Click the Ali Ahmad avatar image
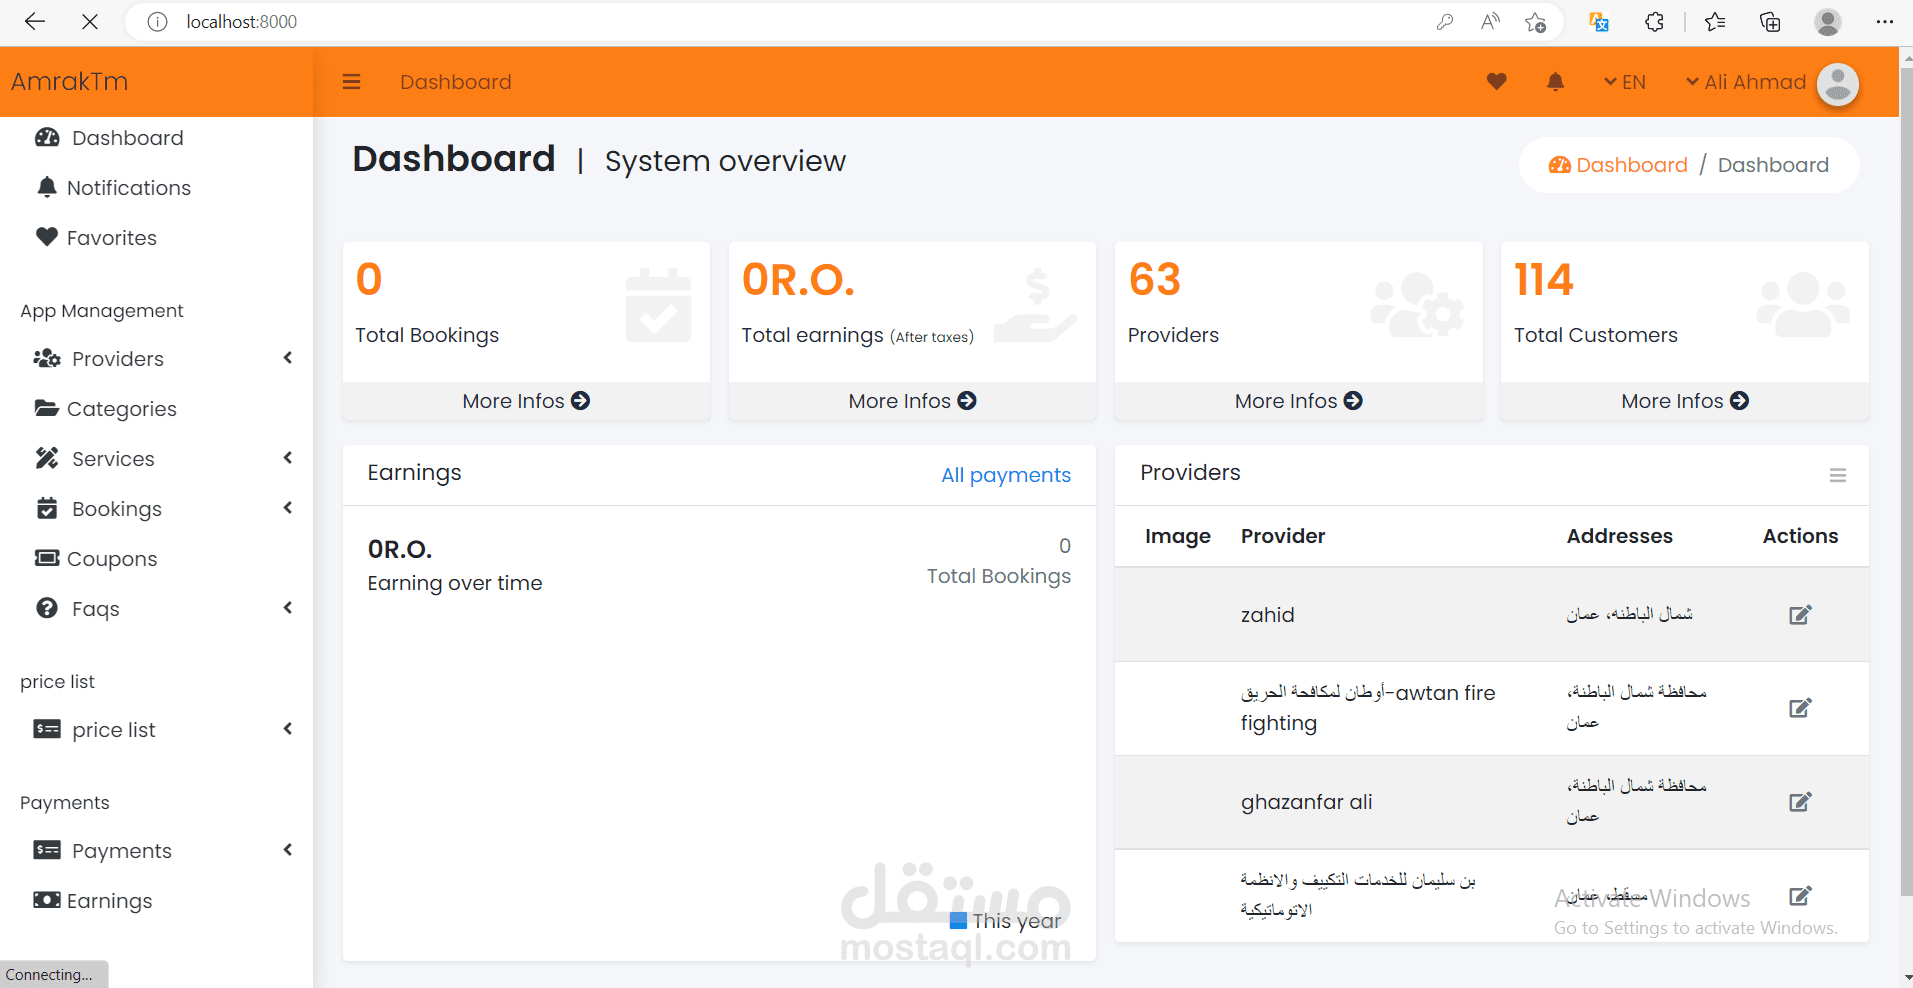The height and width of the screenshot is (988, 1913). tap(1838, 84)
